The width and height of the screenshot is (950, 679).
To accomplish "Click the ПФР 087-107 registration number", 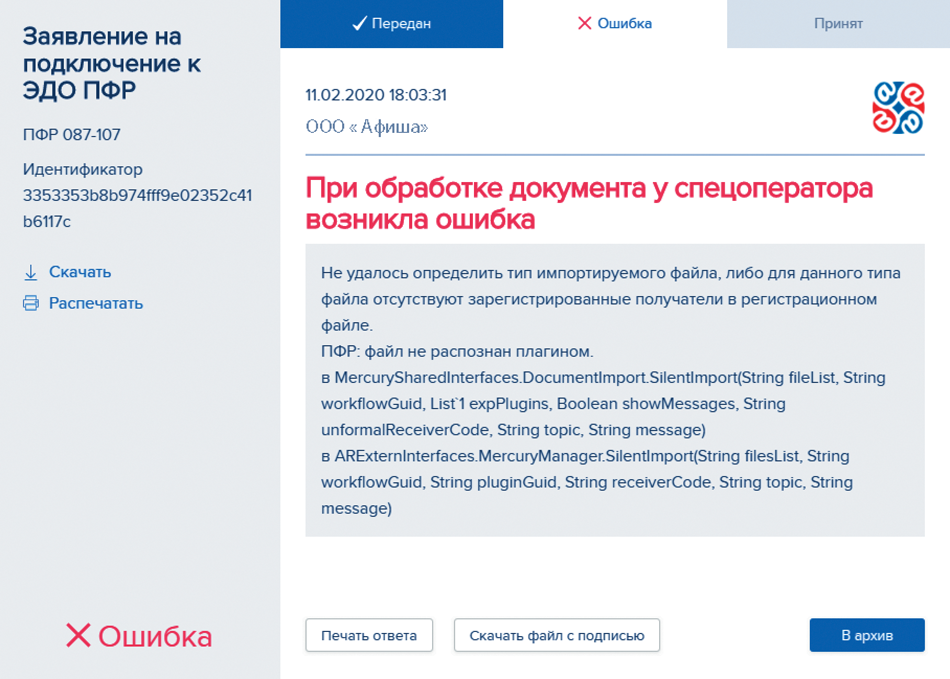I will (72, 135).
